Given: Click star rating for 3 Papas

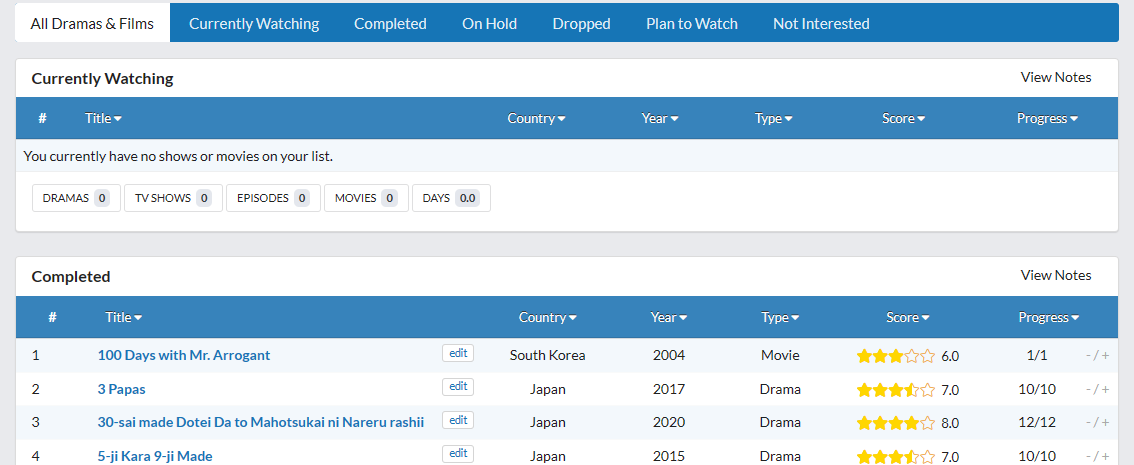Looking at the screenshot, I should 896,390.
